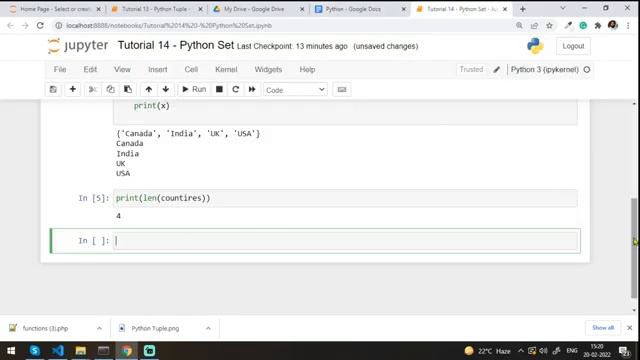Reload the current page
The image size is (640, 360).
pos(40,25)
